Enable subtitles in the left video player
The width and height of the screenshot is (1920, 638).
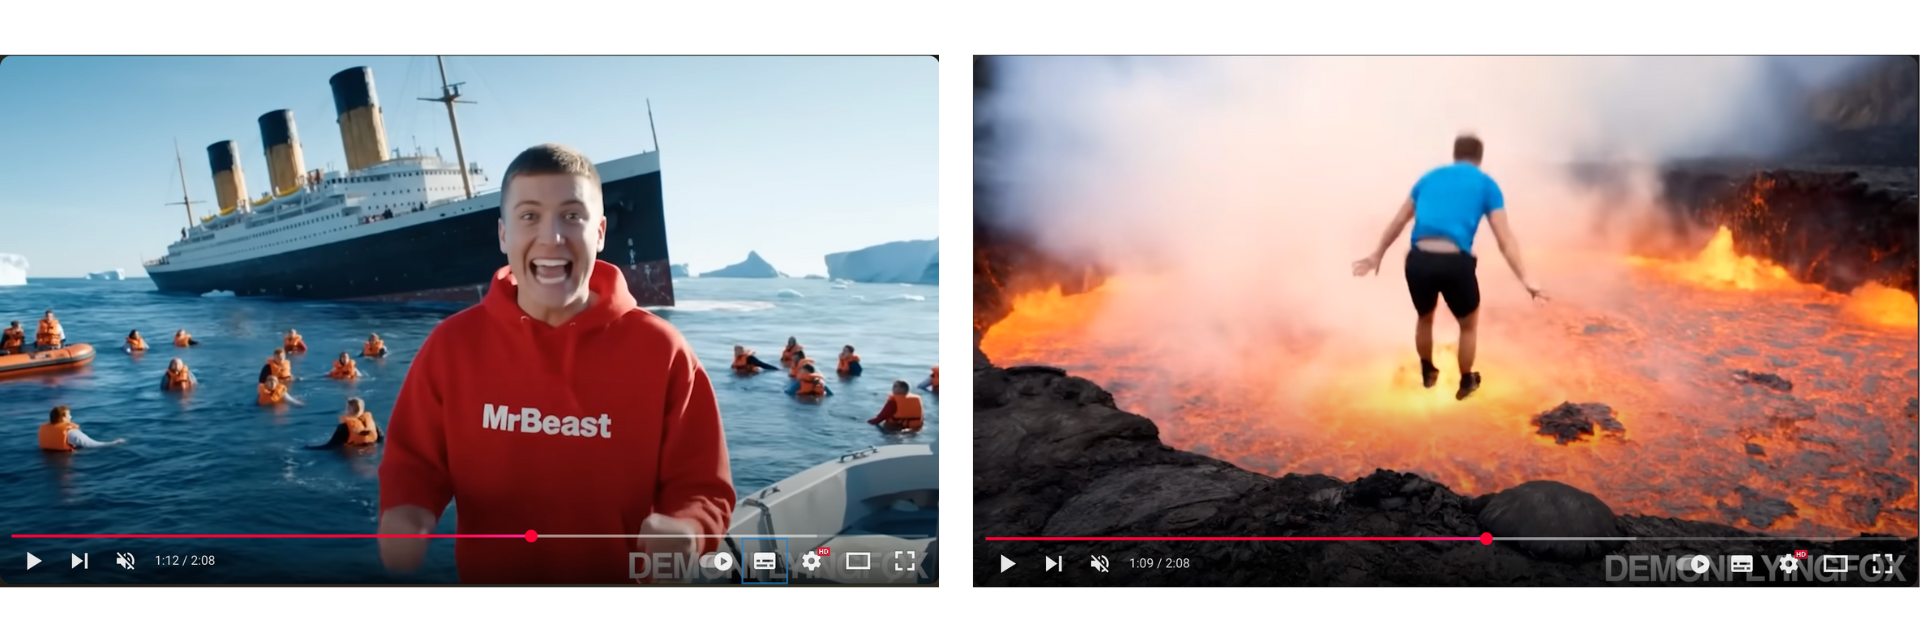[x=765, y=561]
